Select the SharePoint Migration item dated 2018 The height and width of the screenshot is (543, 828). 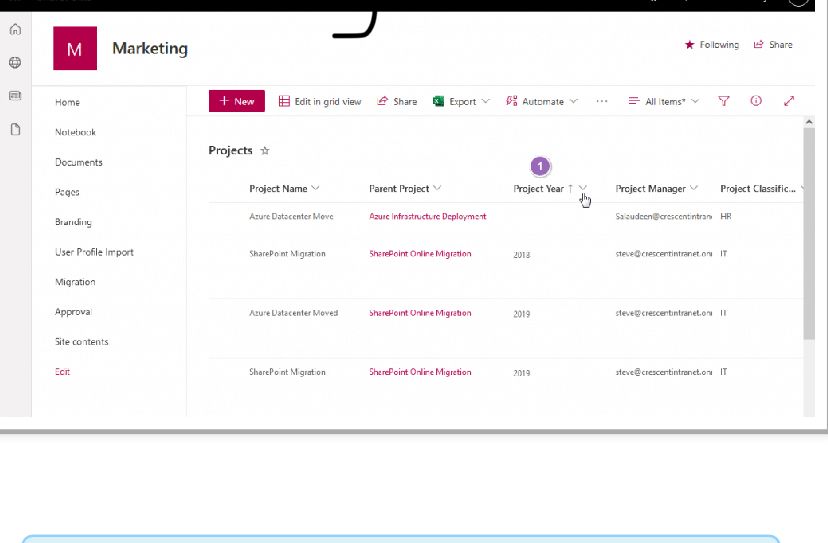[287, 254]
